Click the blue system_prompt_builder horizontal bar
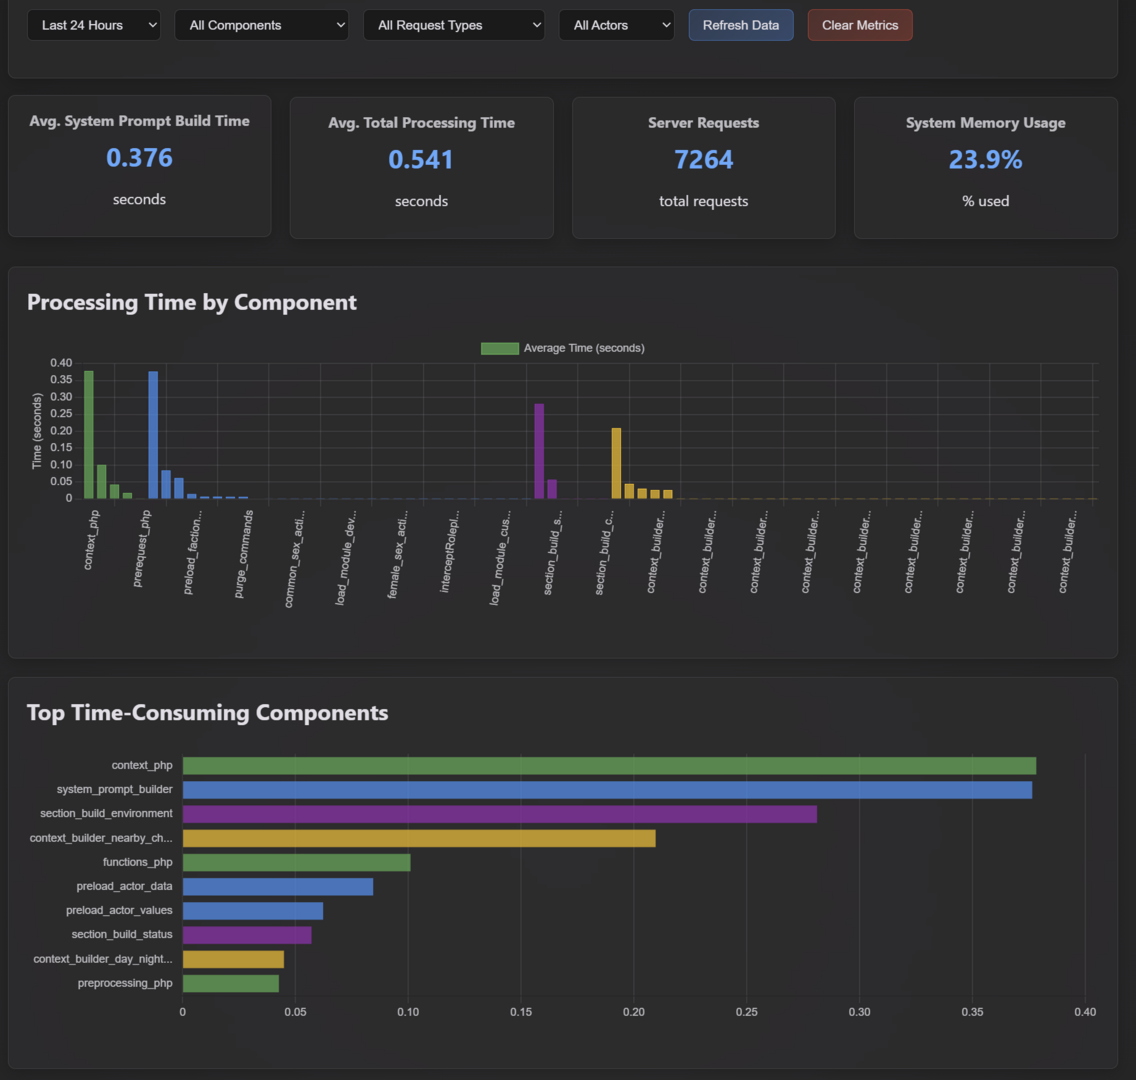The height and width of the screenshot is (1080, 1136). pos(607,790)
